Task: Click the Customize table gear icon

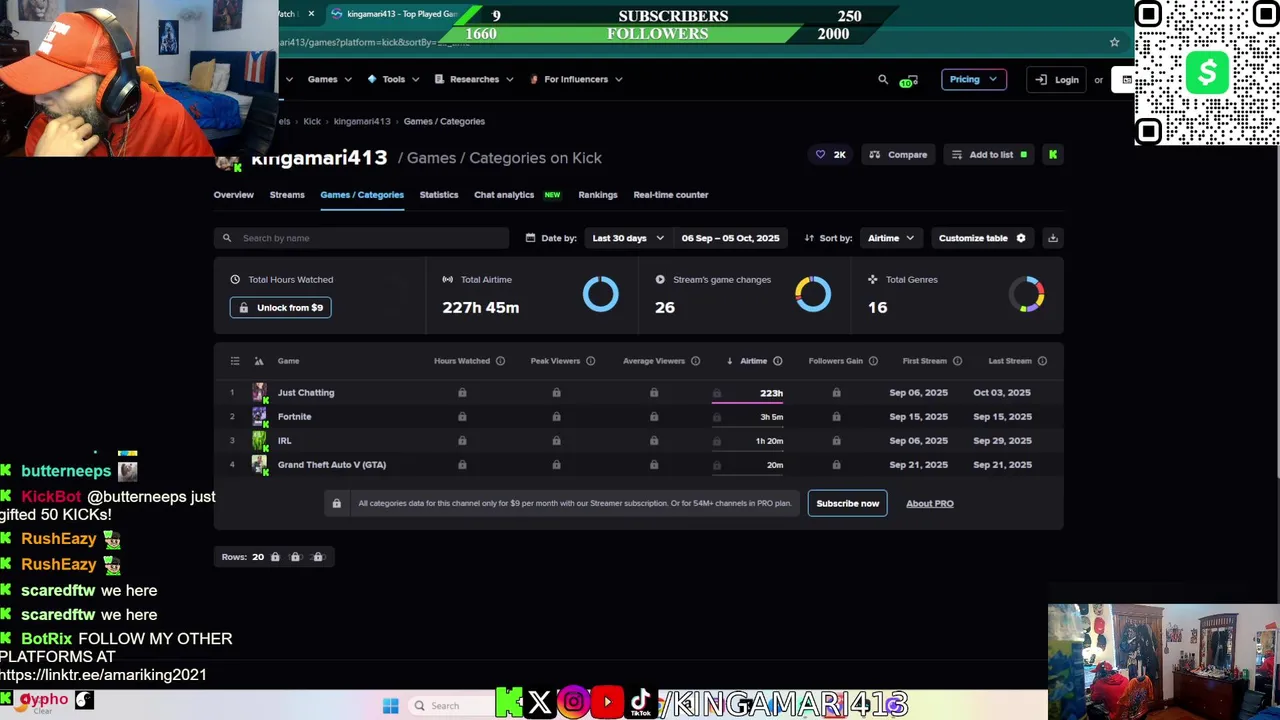Action: (x=1021, y=238)
